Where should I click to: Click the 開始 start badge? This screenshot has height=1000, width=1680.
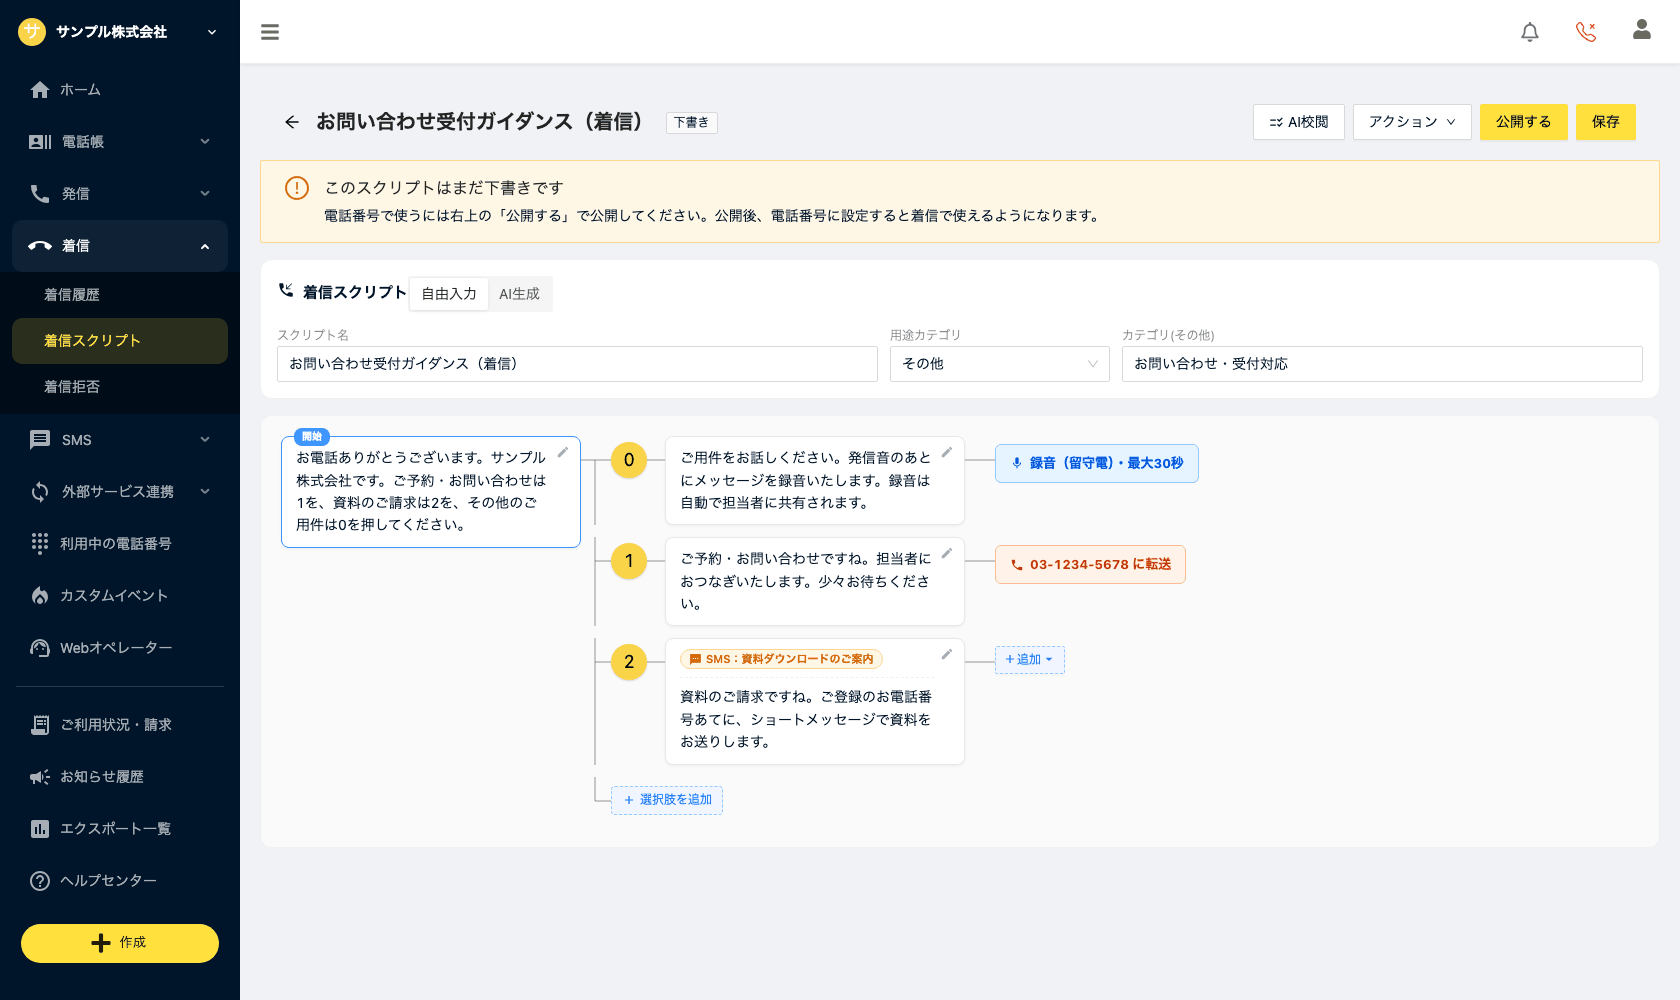[x=312, y=437]
